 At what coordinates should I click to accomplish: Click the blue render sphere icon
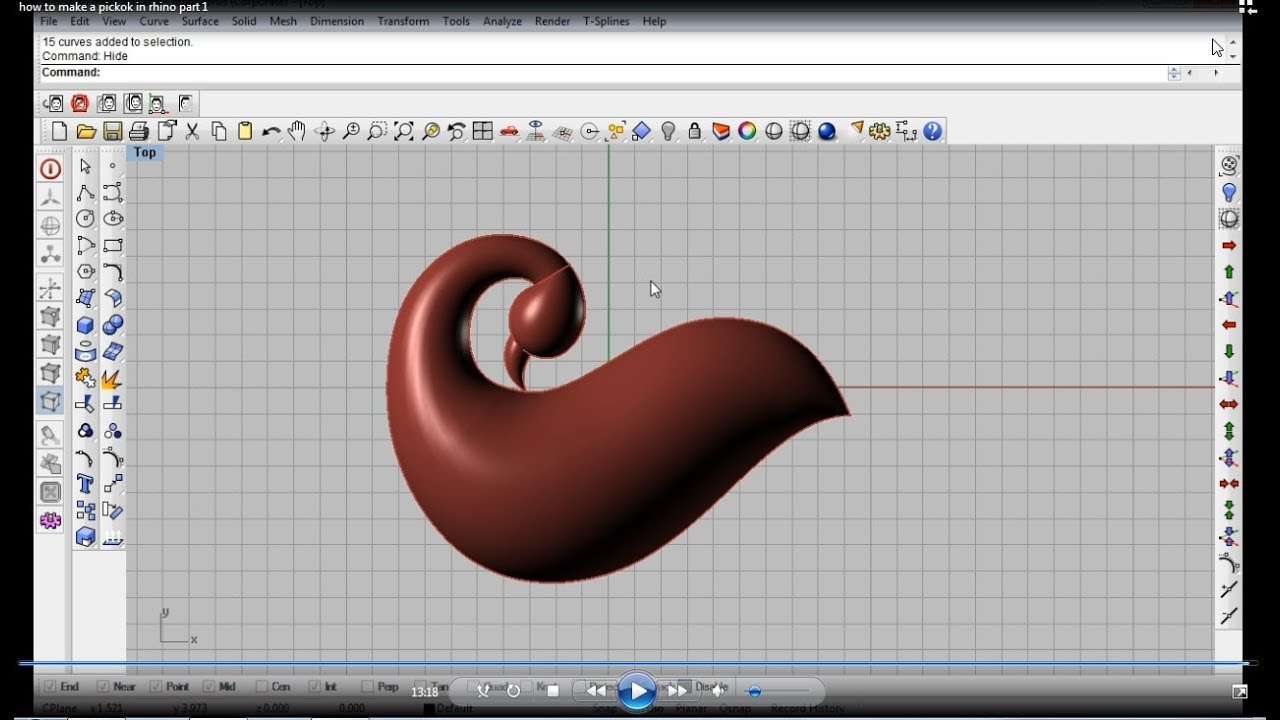click(x=826, y=131)
